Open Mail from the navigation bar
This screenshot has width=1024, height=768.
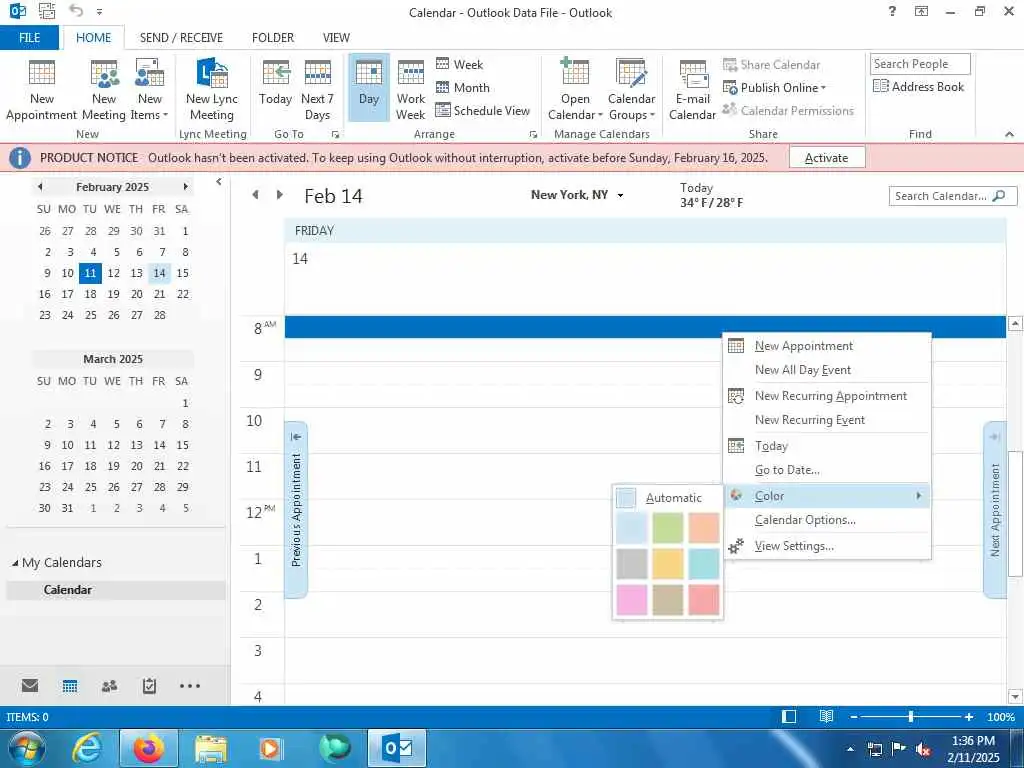click(30, 685)
